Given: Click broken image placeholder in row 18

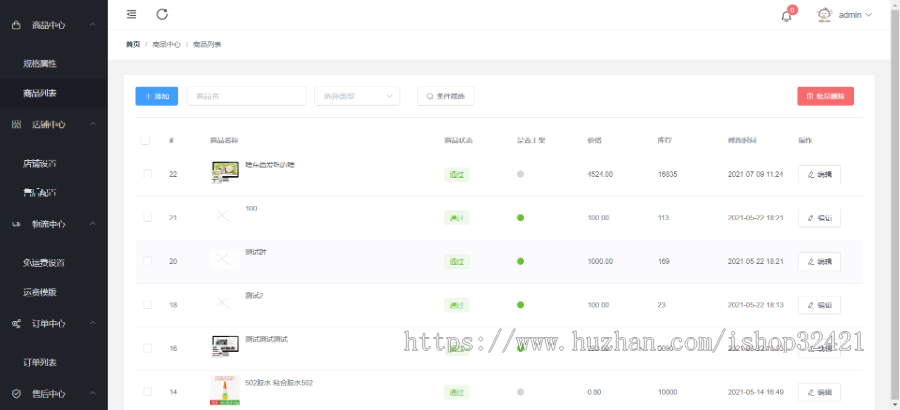Looking at the screenshot, I should point(224,303).
